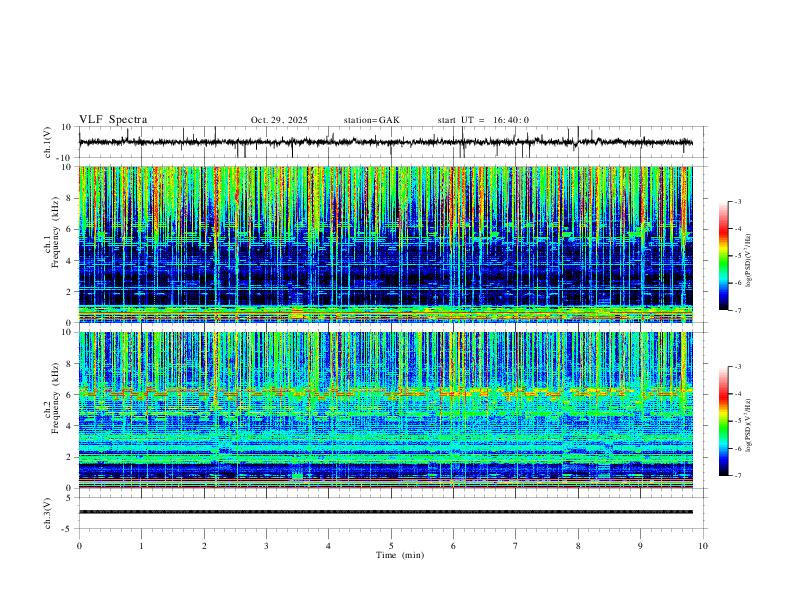The height and width of the screenshot is (612, 792).
Task: Click the ch.2 spectrogram 4 kHz tick label
Action: [x=69, y=426]
